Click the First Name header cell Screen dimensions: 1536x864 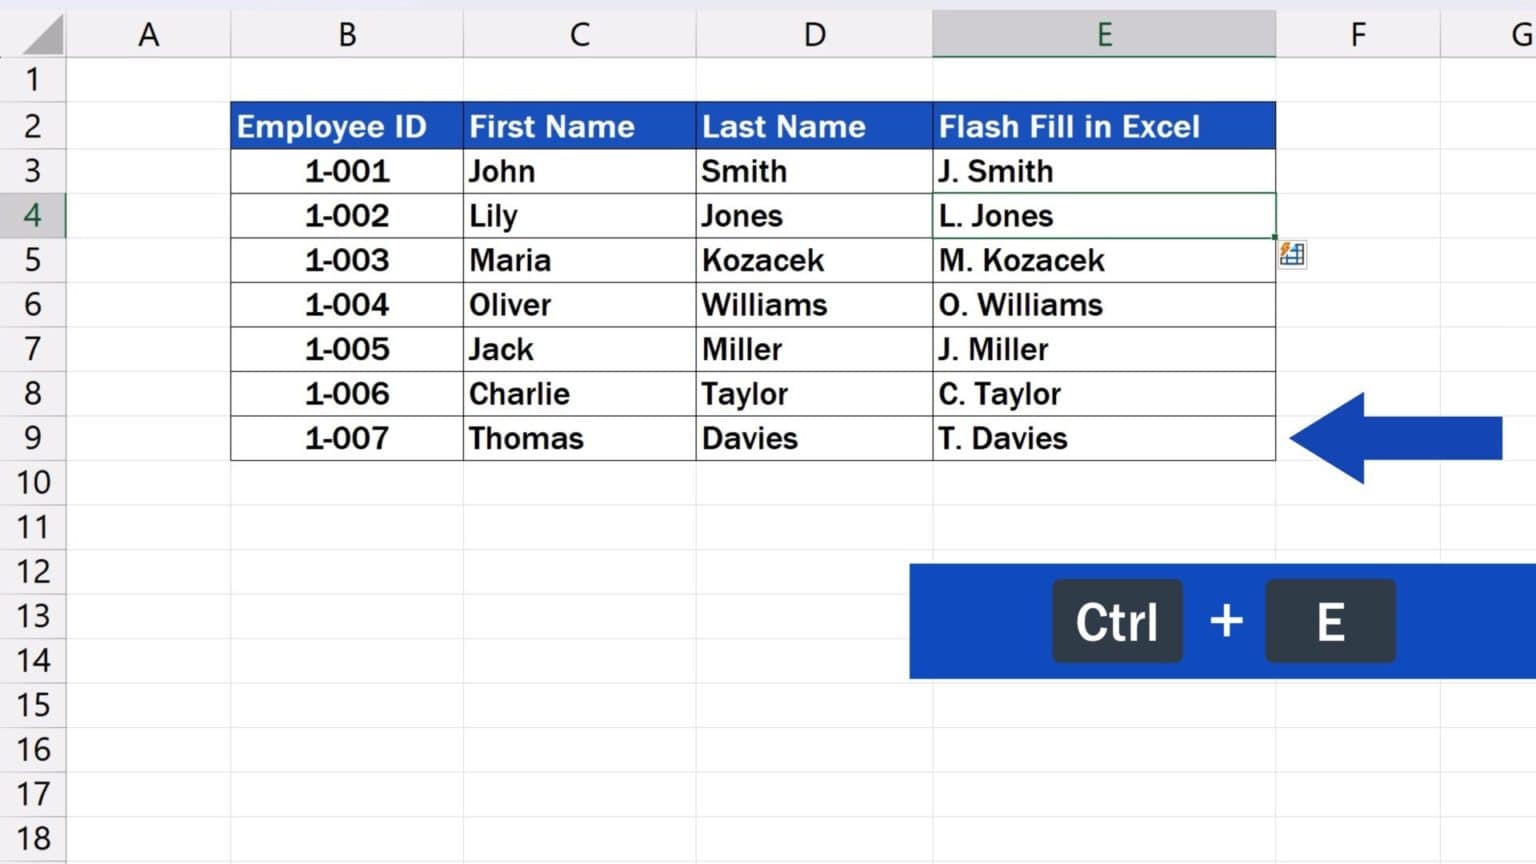click(579, 125)
